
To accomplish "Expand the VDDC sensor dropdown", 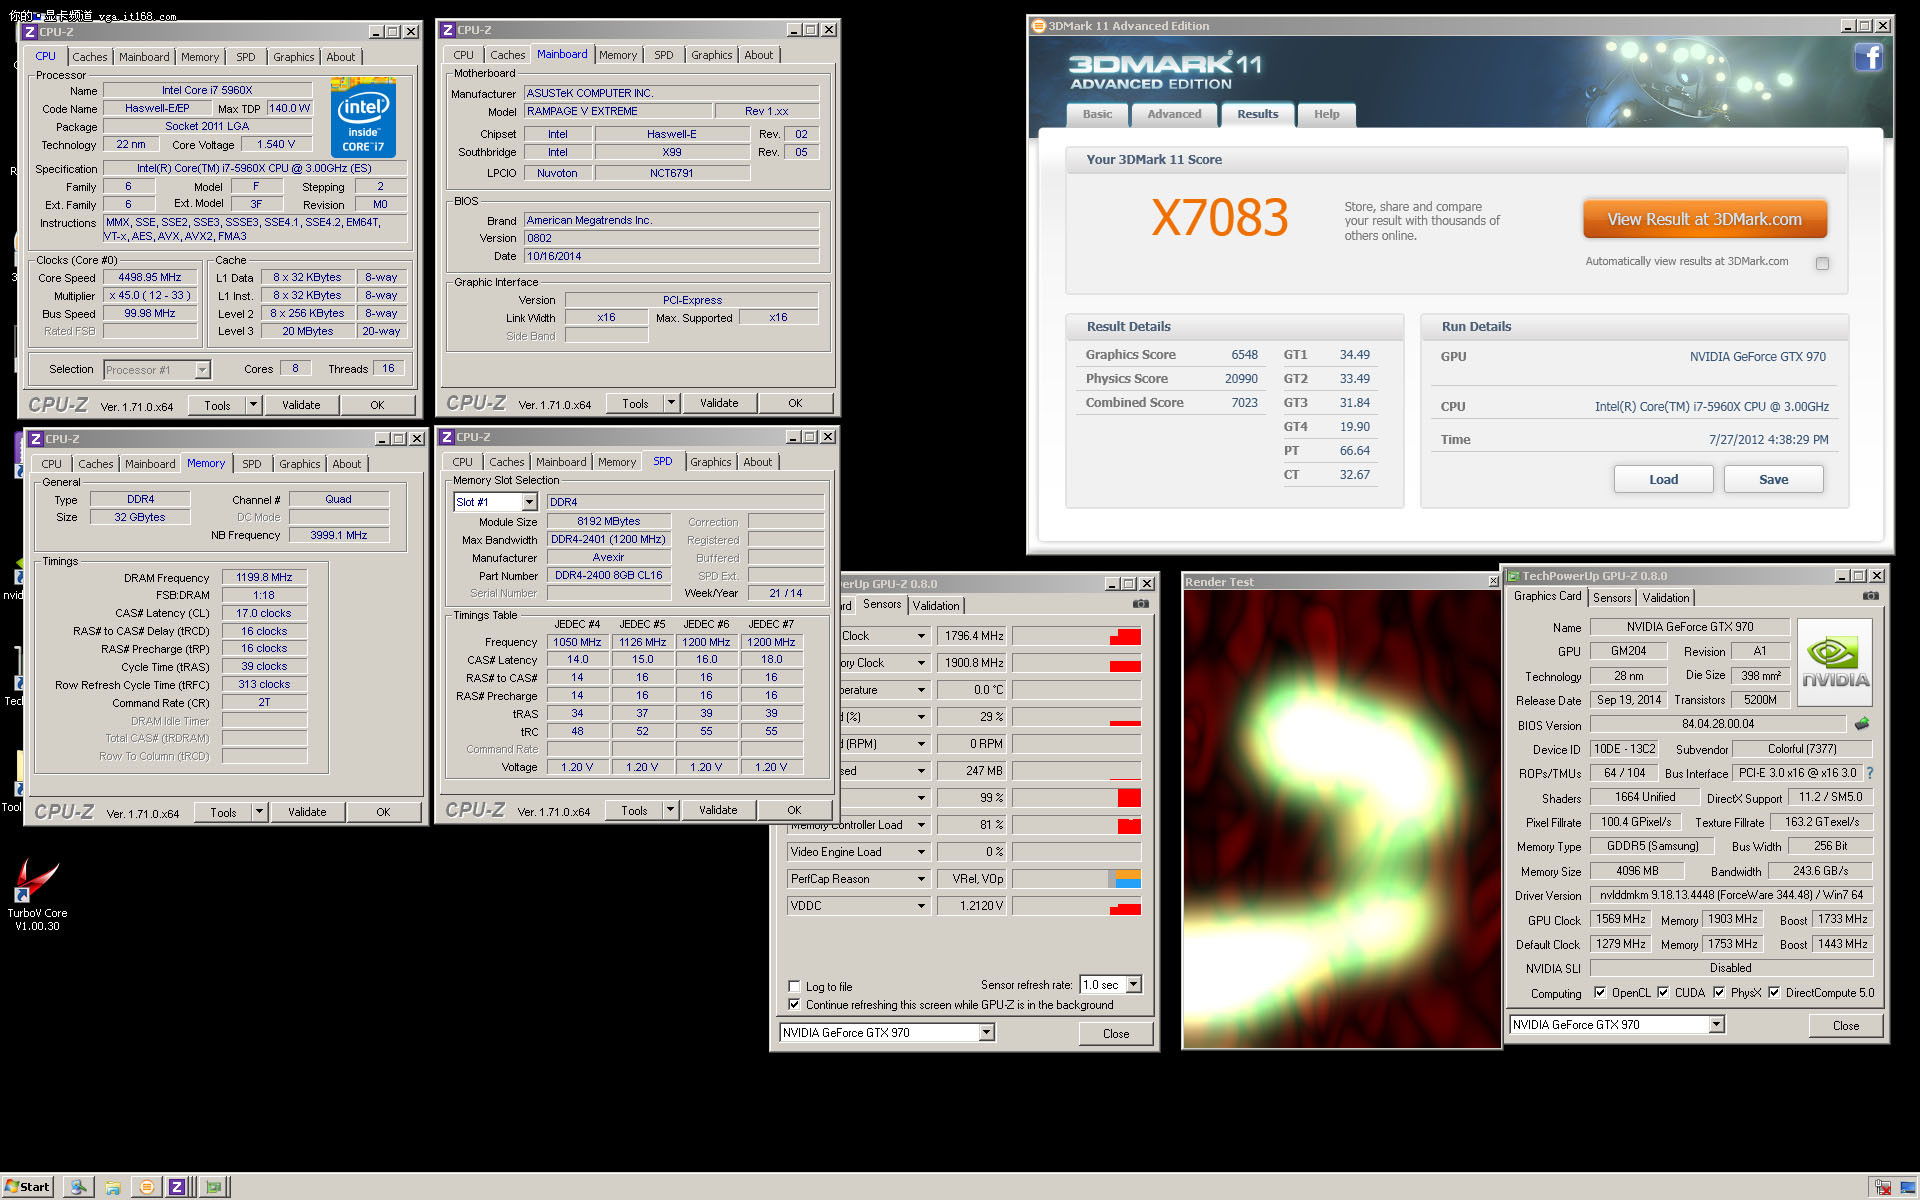I will [921, 906].
